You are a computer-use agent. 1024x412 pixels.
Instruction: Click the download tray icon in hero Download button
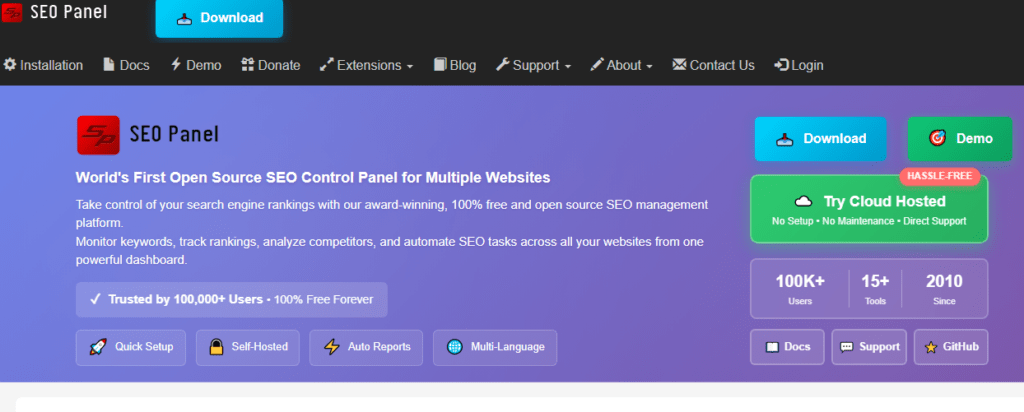(x=784, y=139)
